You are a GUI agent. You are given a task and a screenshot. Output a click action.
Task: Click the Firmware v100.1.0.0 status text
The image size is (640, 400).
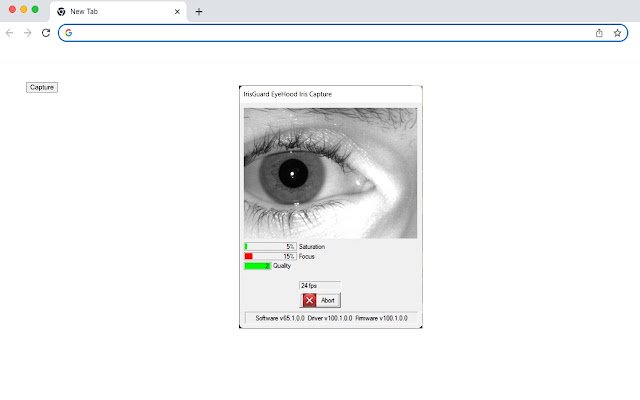pyautogui.click(x=381, y=318)
